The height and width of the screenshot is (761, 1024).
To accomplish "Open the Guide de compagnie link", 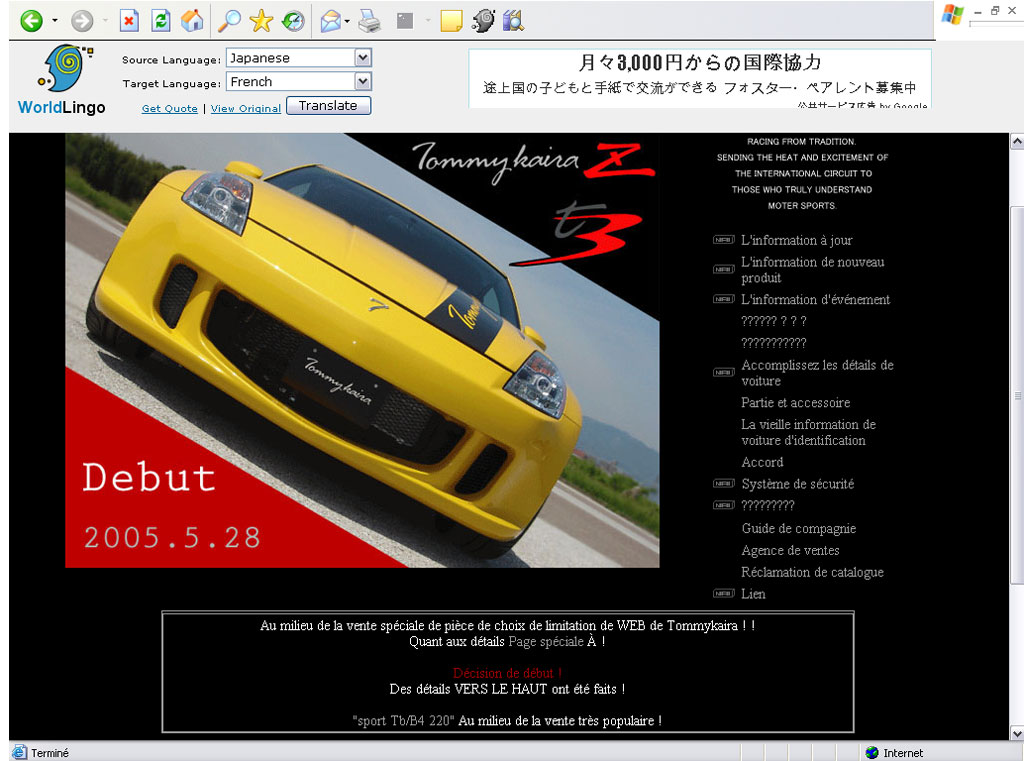I will pyautogui.click(x=799, y=528).
